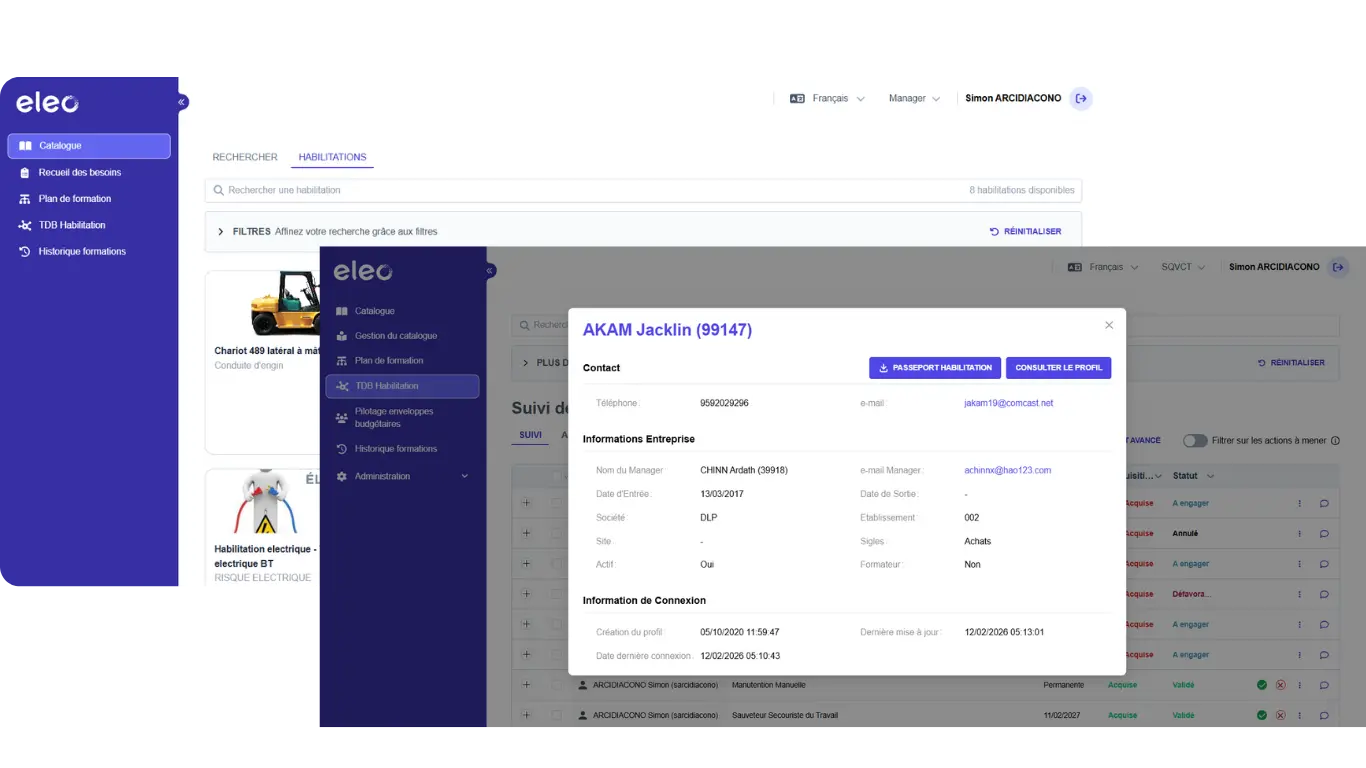Tick the checkbox on the Manutention Manuelle row

tap(557, 685)
